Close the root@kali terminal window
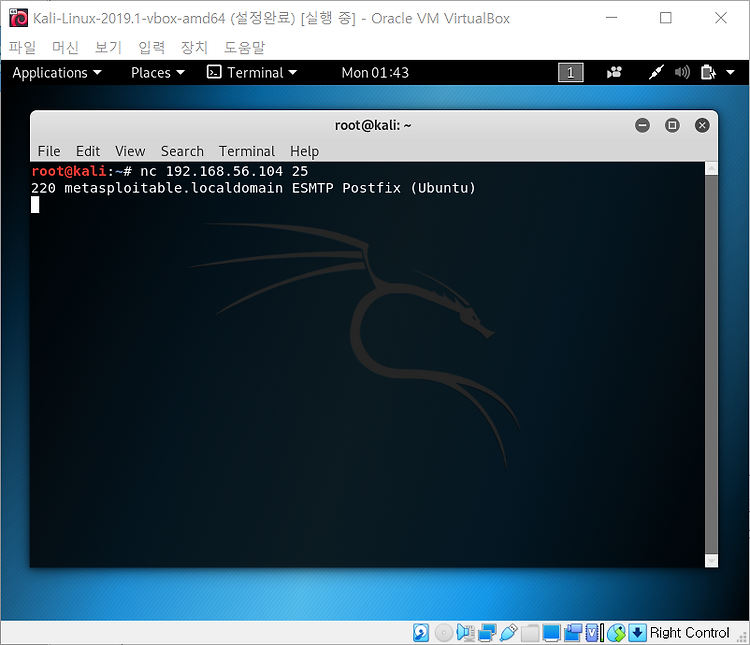 (702, 125)
